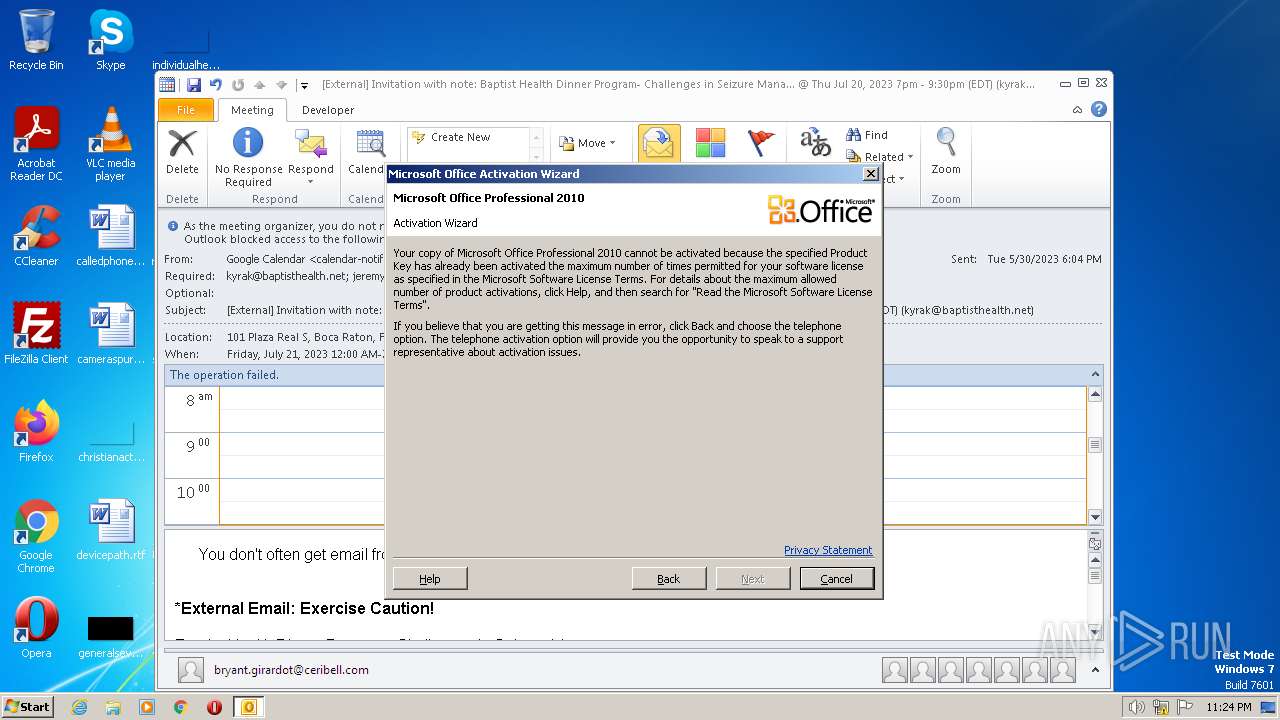The height and width of the screenshot is (720, 1280).
Task: Click contact photo beside bryant.girardot@ceribell.com
Action: coord(190,670)
